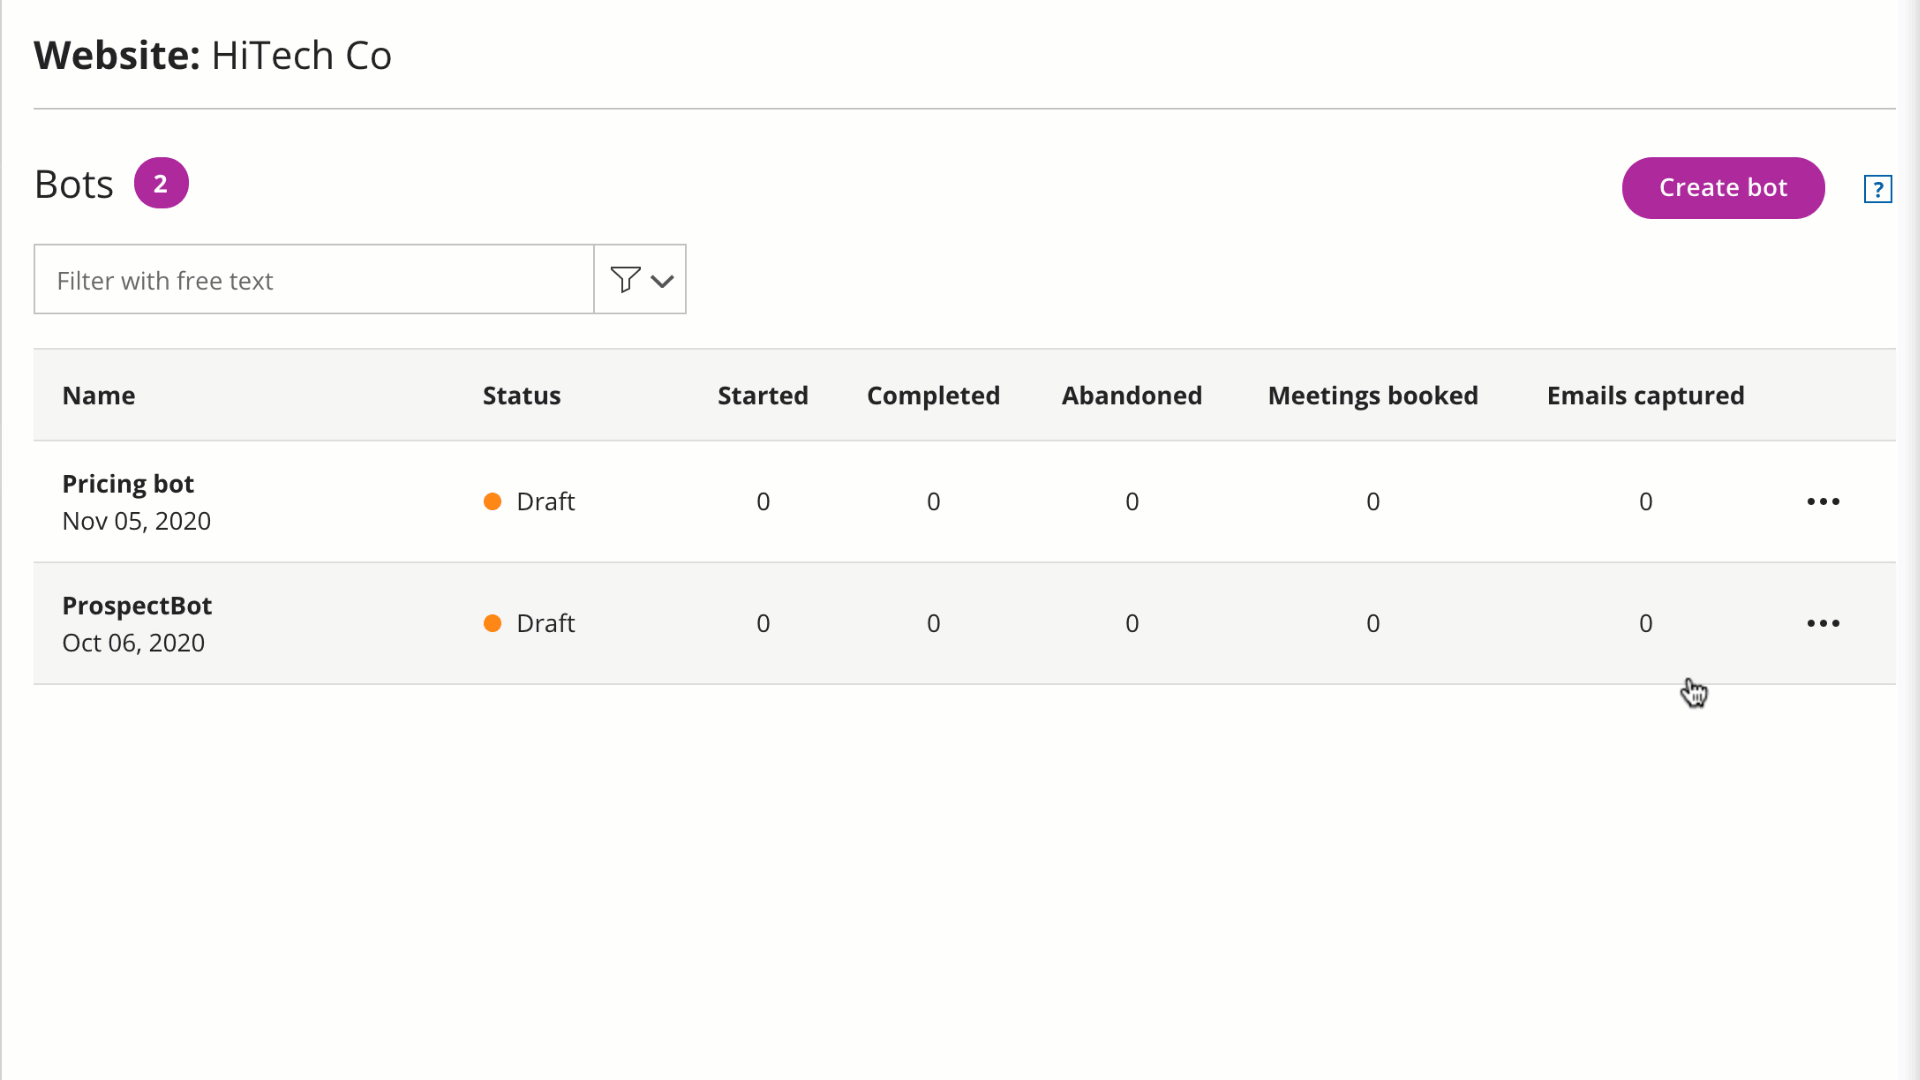Sort by Emails captured column header
The image size is (1920, 1080).
(1645, 395)
